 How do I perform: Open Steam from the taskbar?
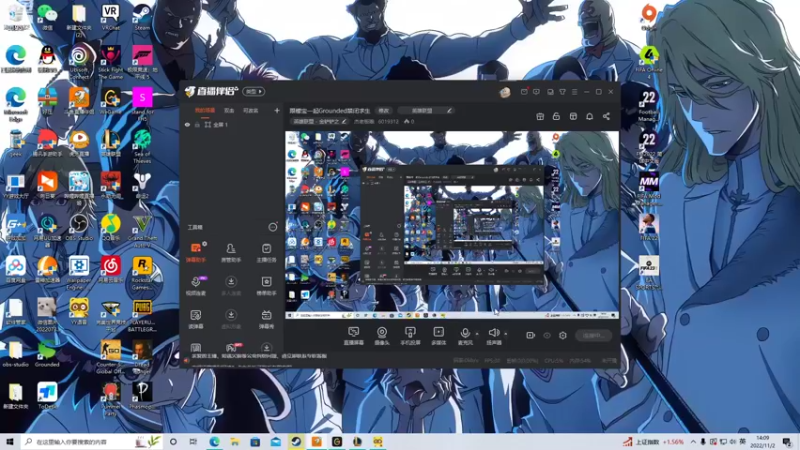tap(296, 442)
